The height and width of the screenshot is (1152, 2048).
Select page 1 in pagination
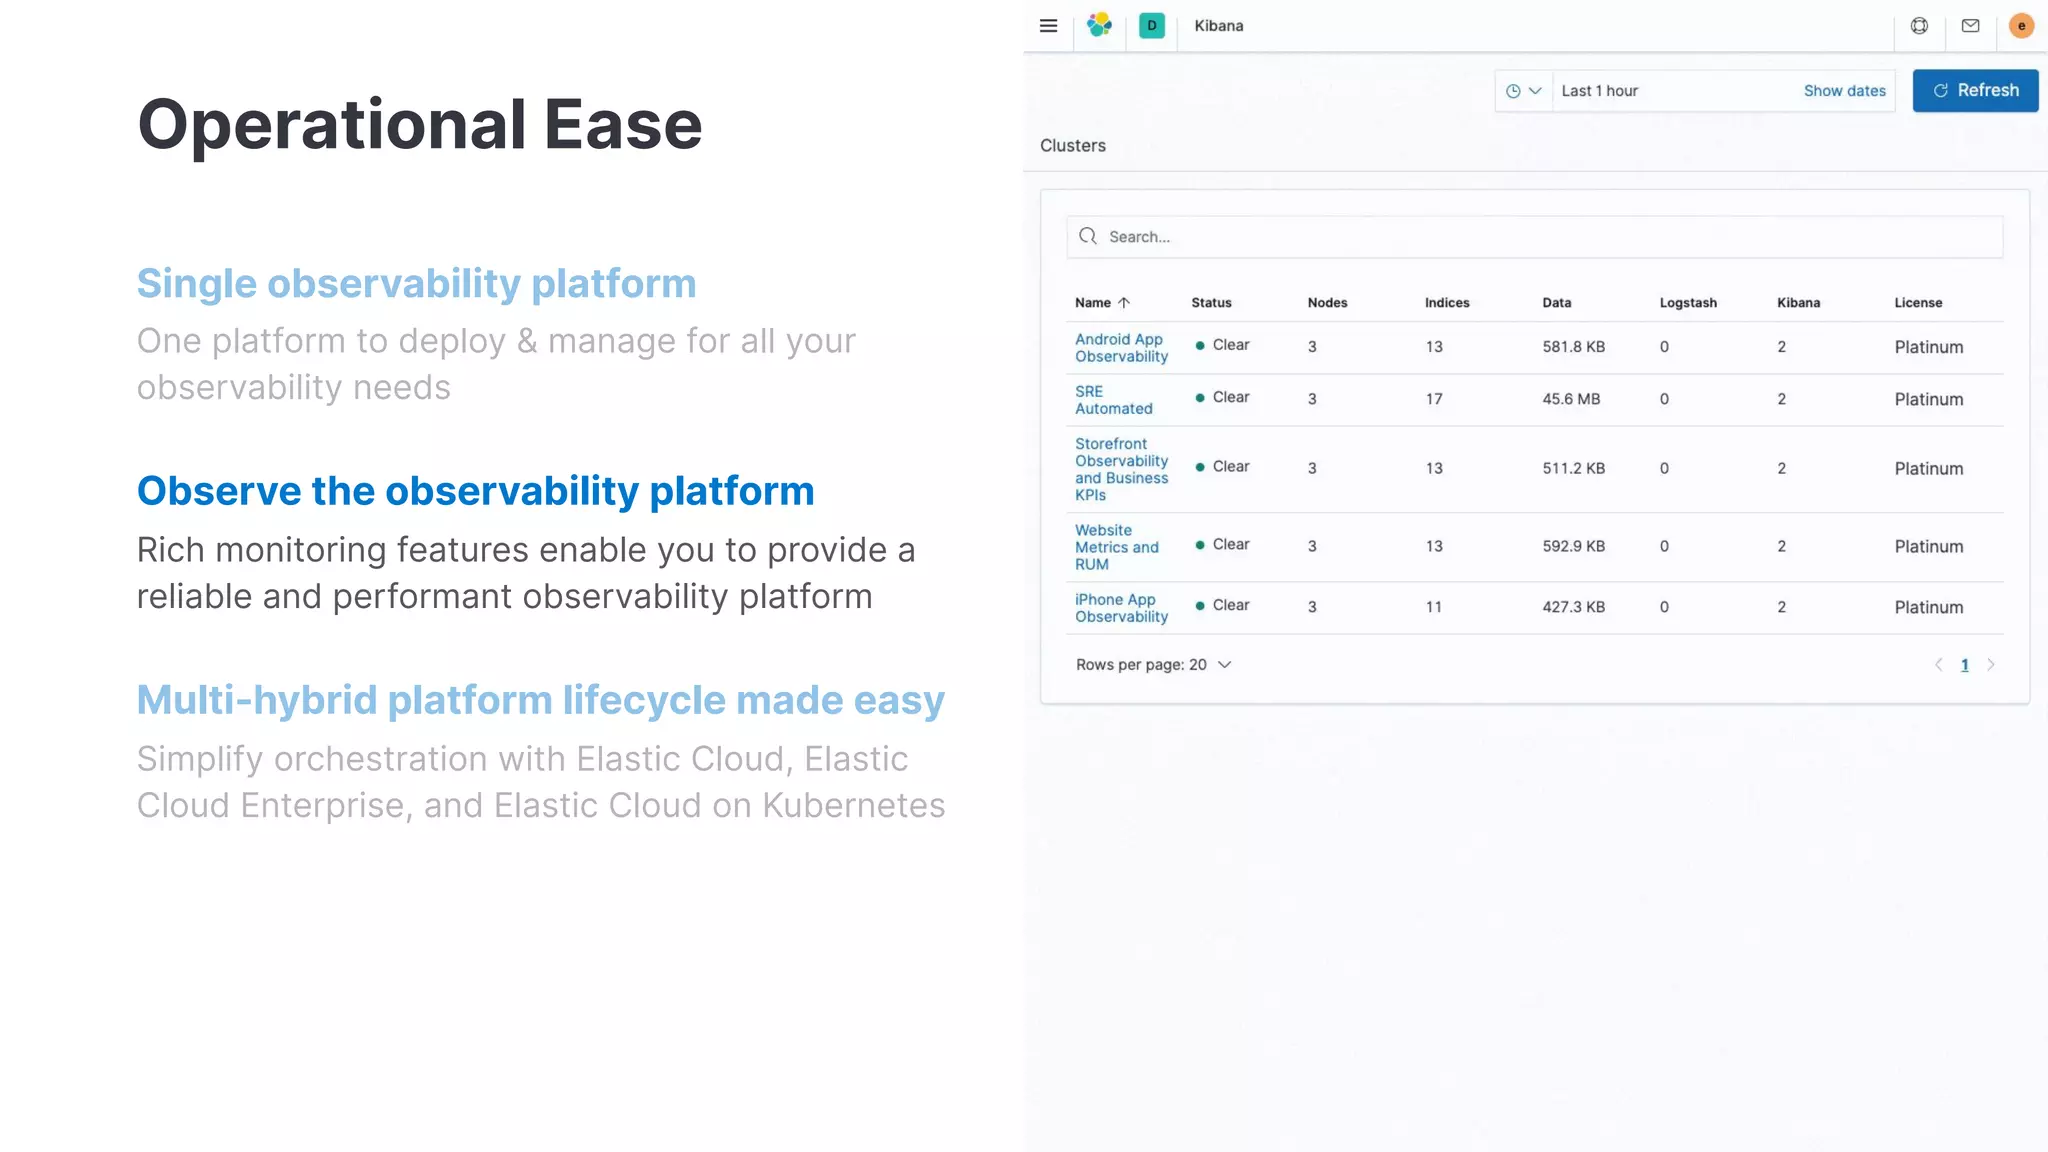(1964, 665)
